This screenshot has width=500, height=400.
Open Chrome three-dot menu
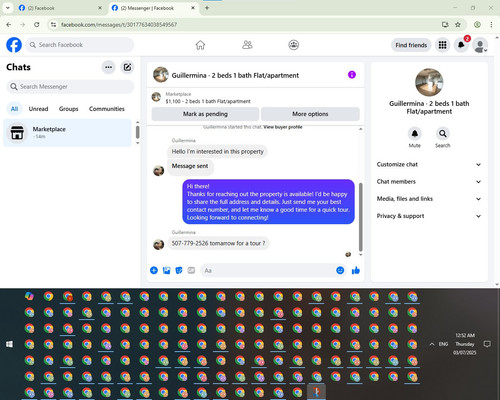coord(491,24)
